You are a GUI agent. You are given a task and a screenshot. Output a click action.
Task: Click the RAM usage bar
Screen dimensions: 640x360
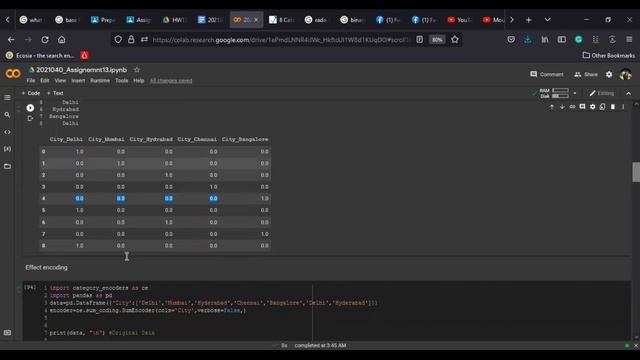560,90
